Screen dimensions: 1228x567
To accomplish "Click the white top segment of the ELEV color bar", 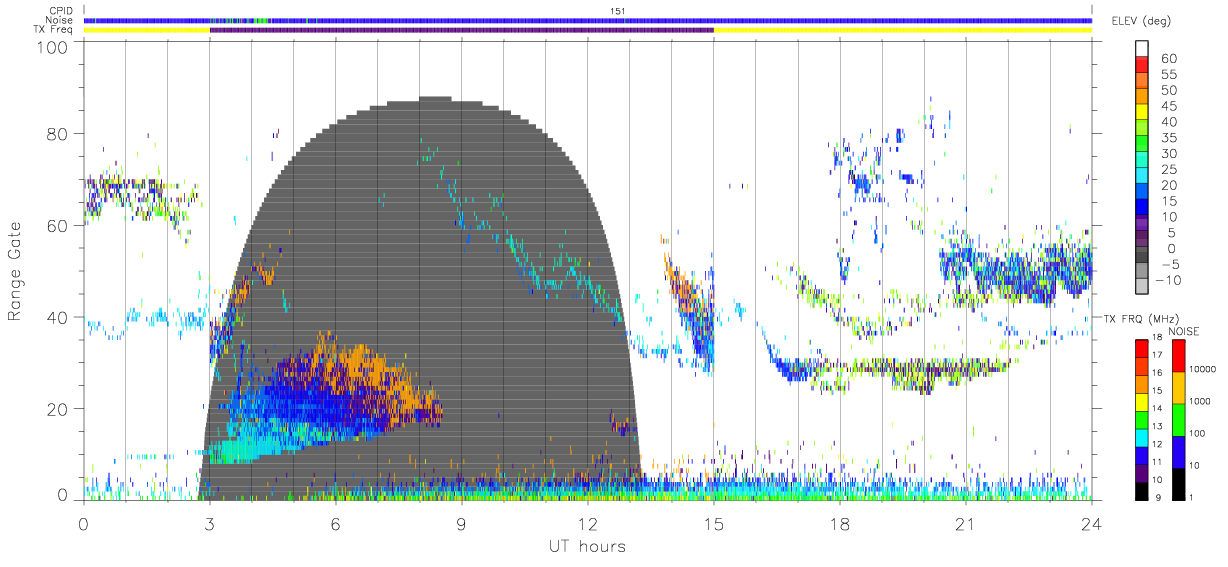I will (x=1142, y=46).
